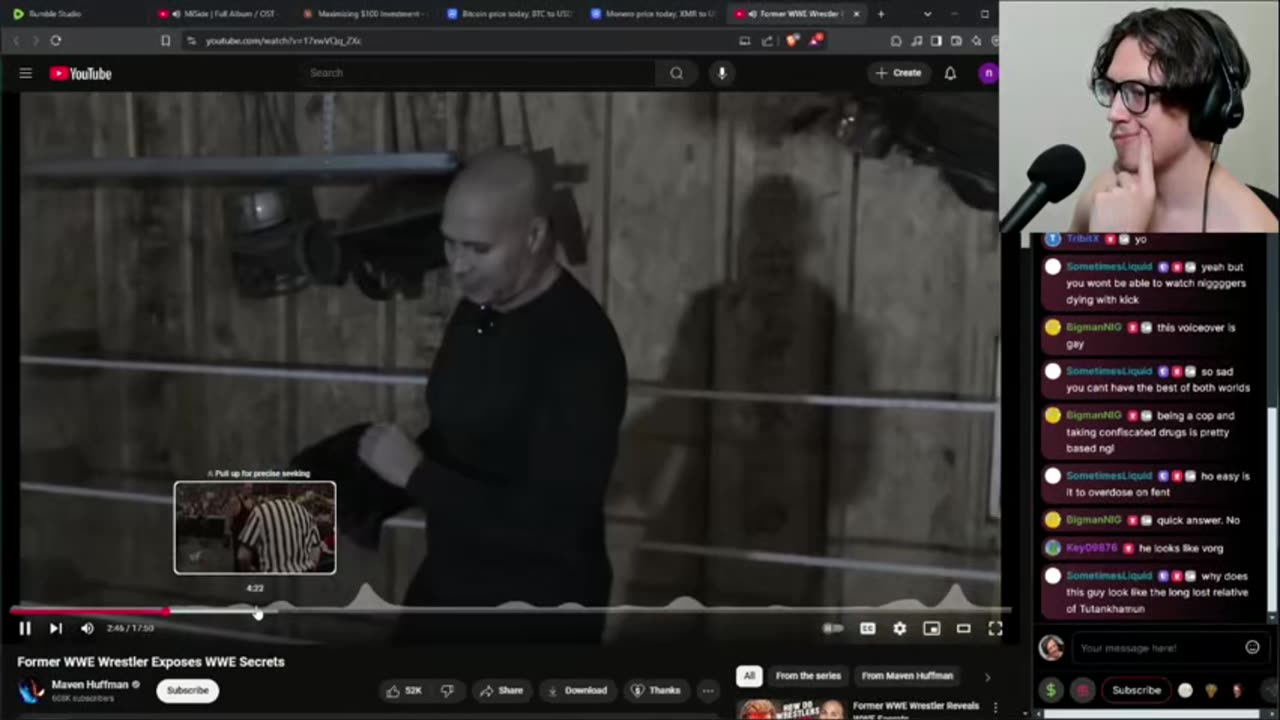Select From the series chip
Image resolution: width=1280 pixels, height=720 pixels.
click(x=808, y=676)
